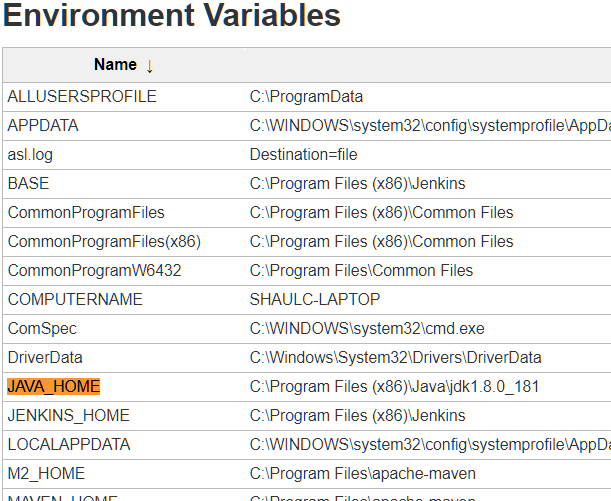Image resolution: width=611 pixels, height=501 pixels.
Task: Click LOCALAPPDATA variable name
Action: pos(69,445)
